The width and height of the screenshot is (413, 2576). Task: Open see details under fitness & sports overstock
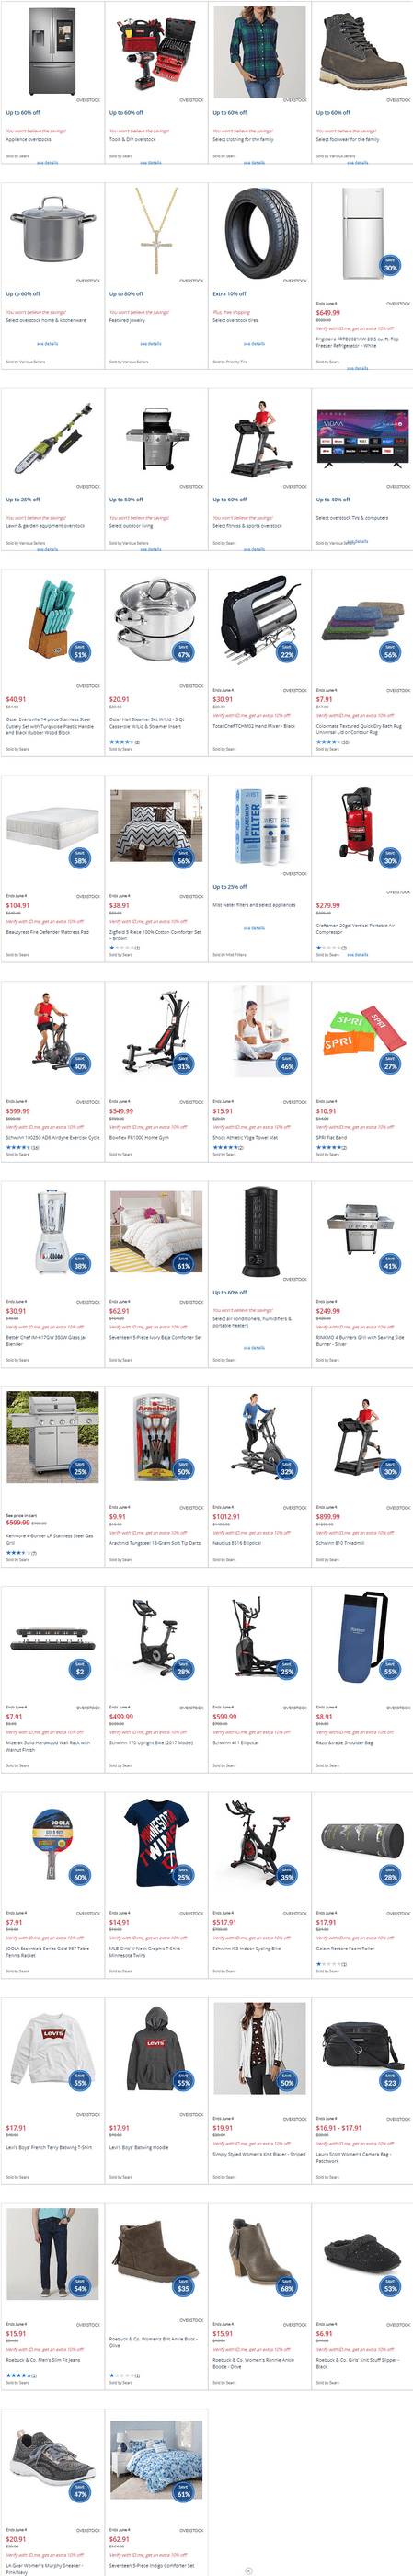coord(254,549)
